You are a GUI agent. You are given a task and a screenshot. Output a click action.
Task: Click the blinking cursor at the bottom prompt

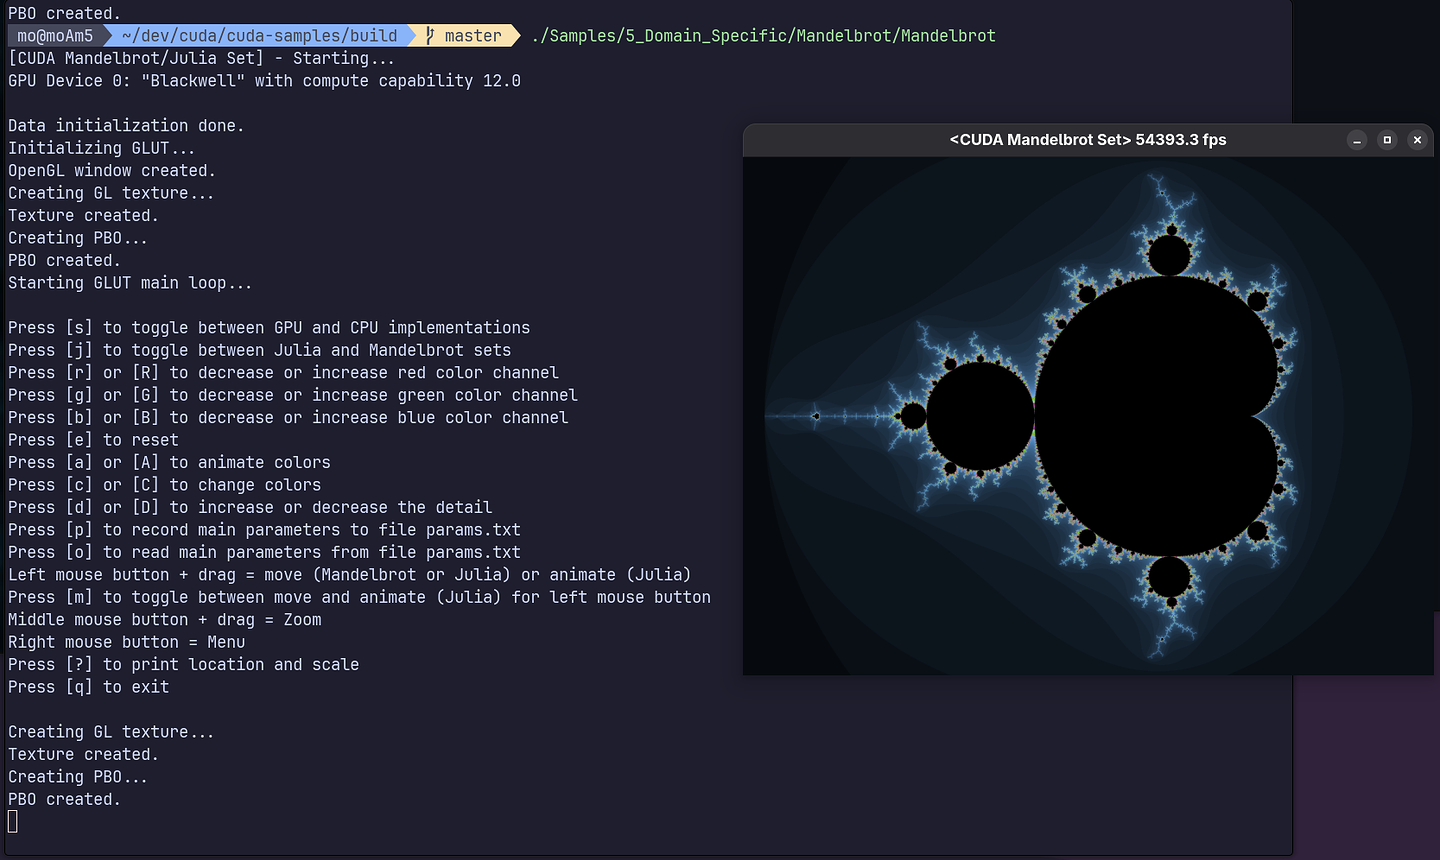click(11, 820)
